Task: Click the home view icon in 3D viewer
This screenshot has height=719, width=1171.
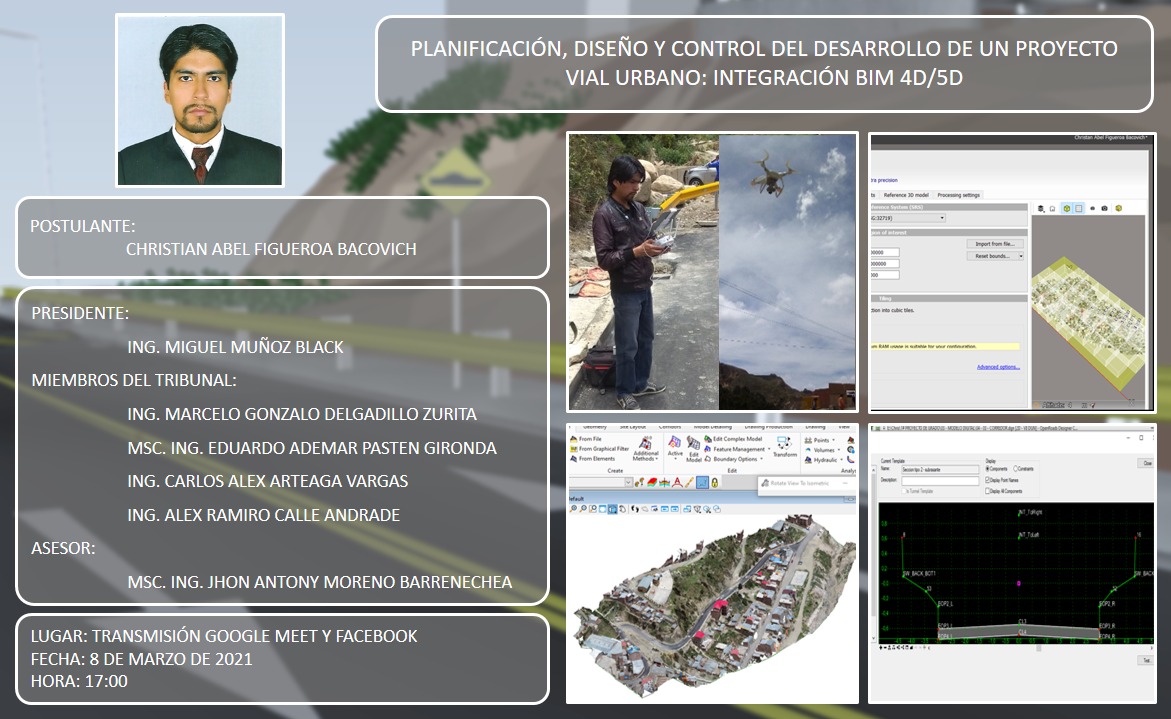Action: coord(1052,208)
